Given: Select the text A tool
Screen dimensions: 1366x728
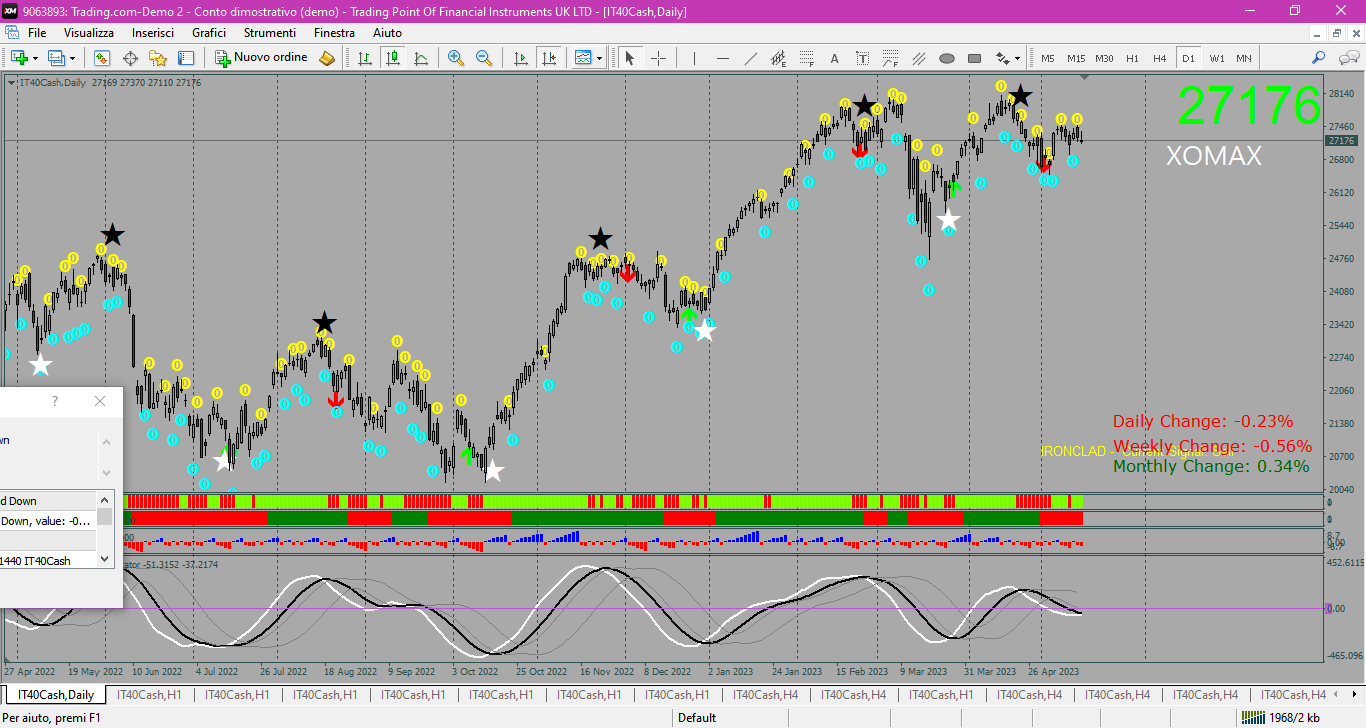Looking at the screenshot, I should coord(834,58).
